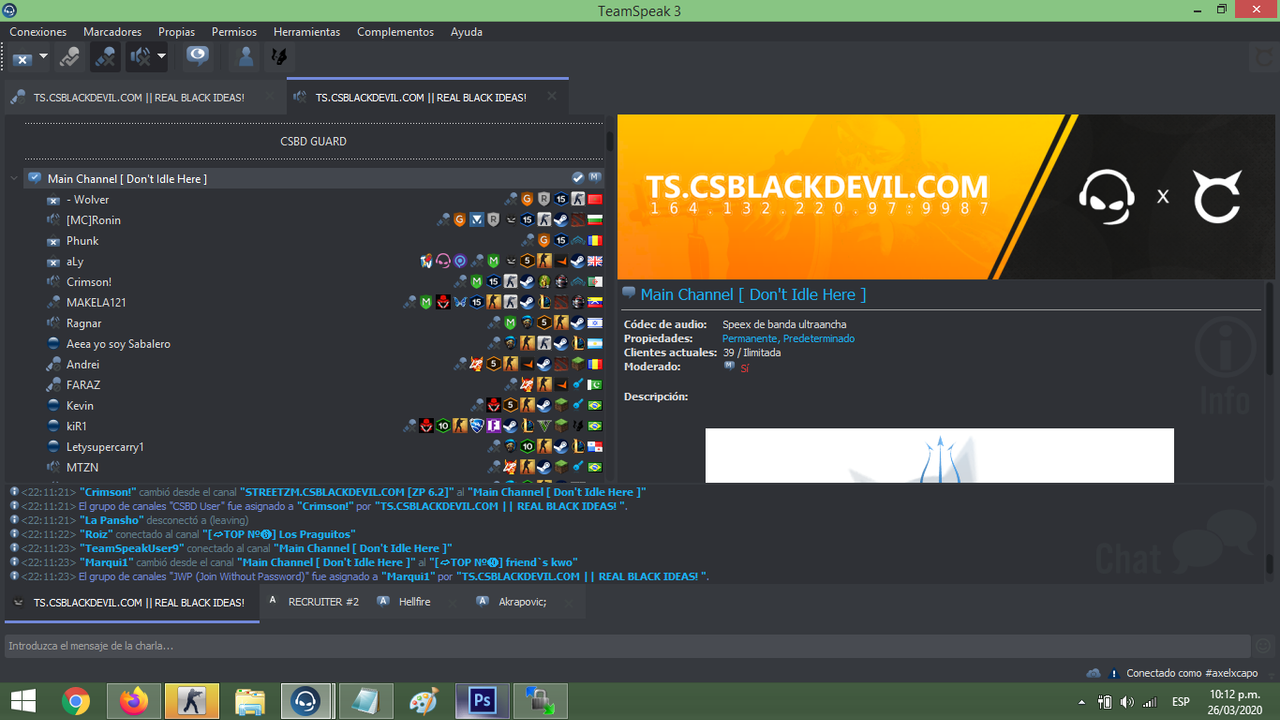The image size is (1280, 720).
Task: Open the emoticon picker beside chat input
Action: [x=1263, y=646]
